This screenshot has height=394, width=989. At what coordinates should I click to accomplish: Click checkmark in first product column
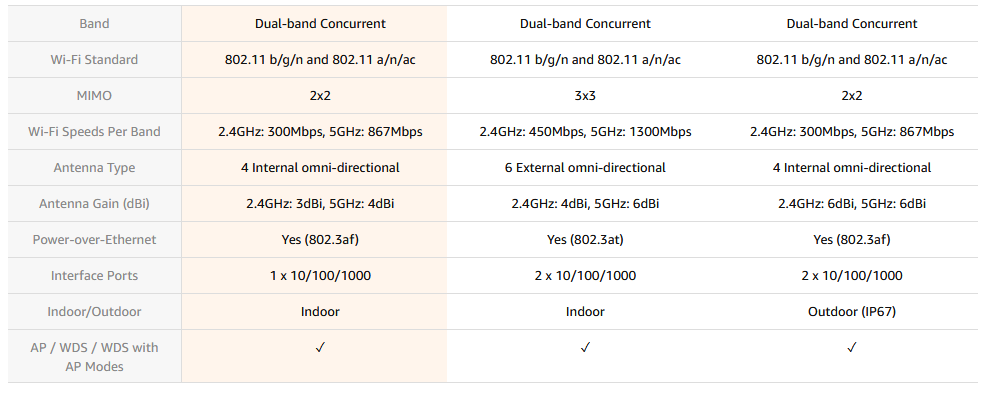(x=320, y=347)
